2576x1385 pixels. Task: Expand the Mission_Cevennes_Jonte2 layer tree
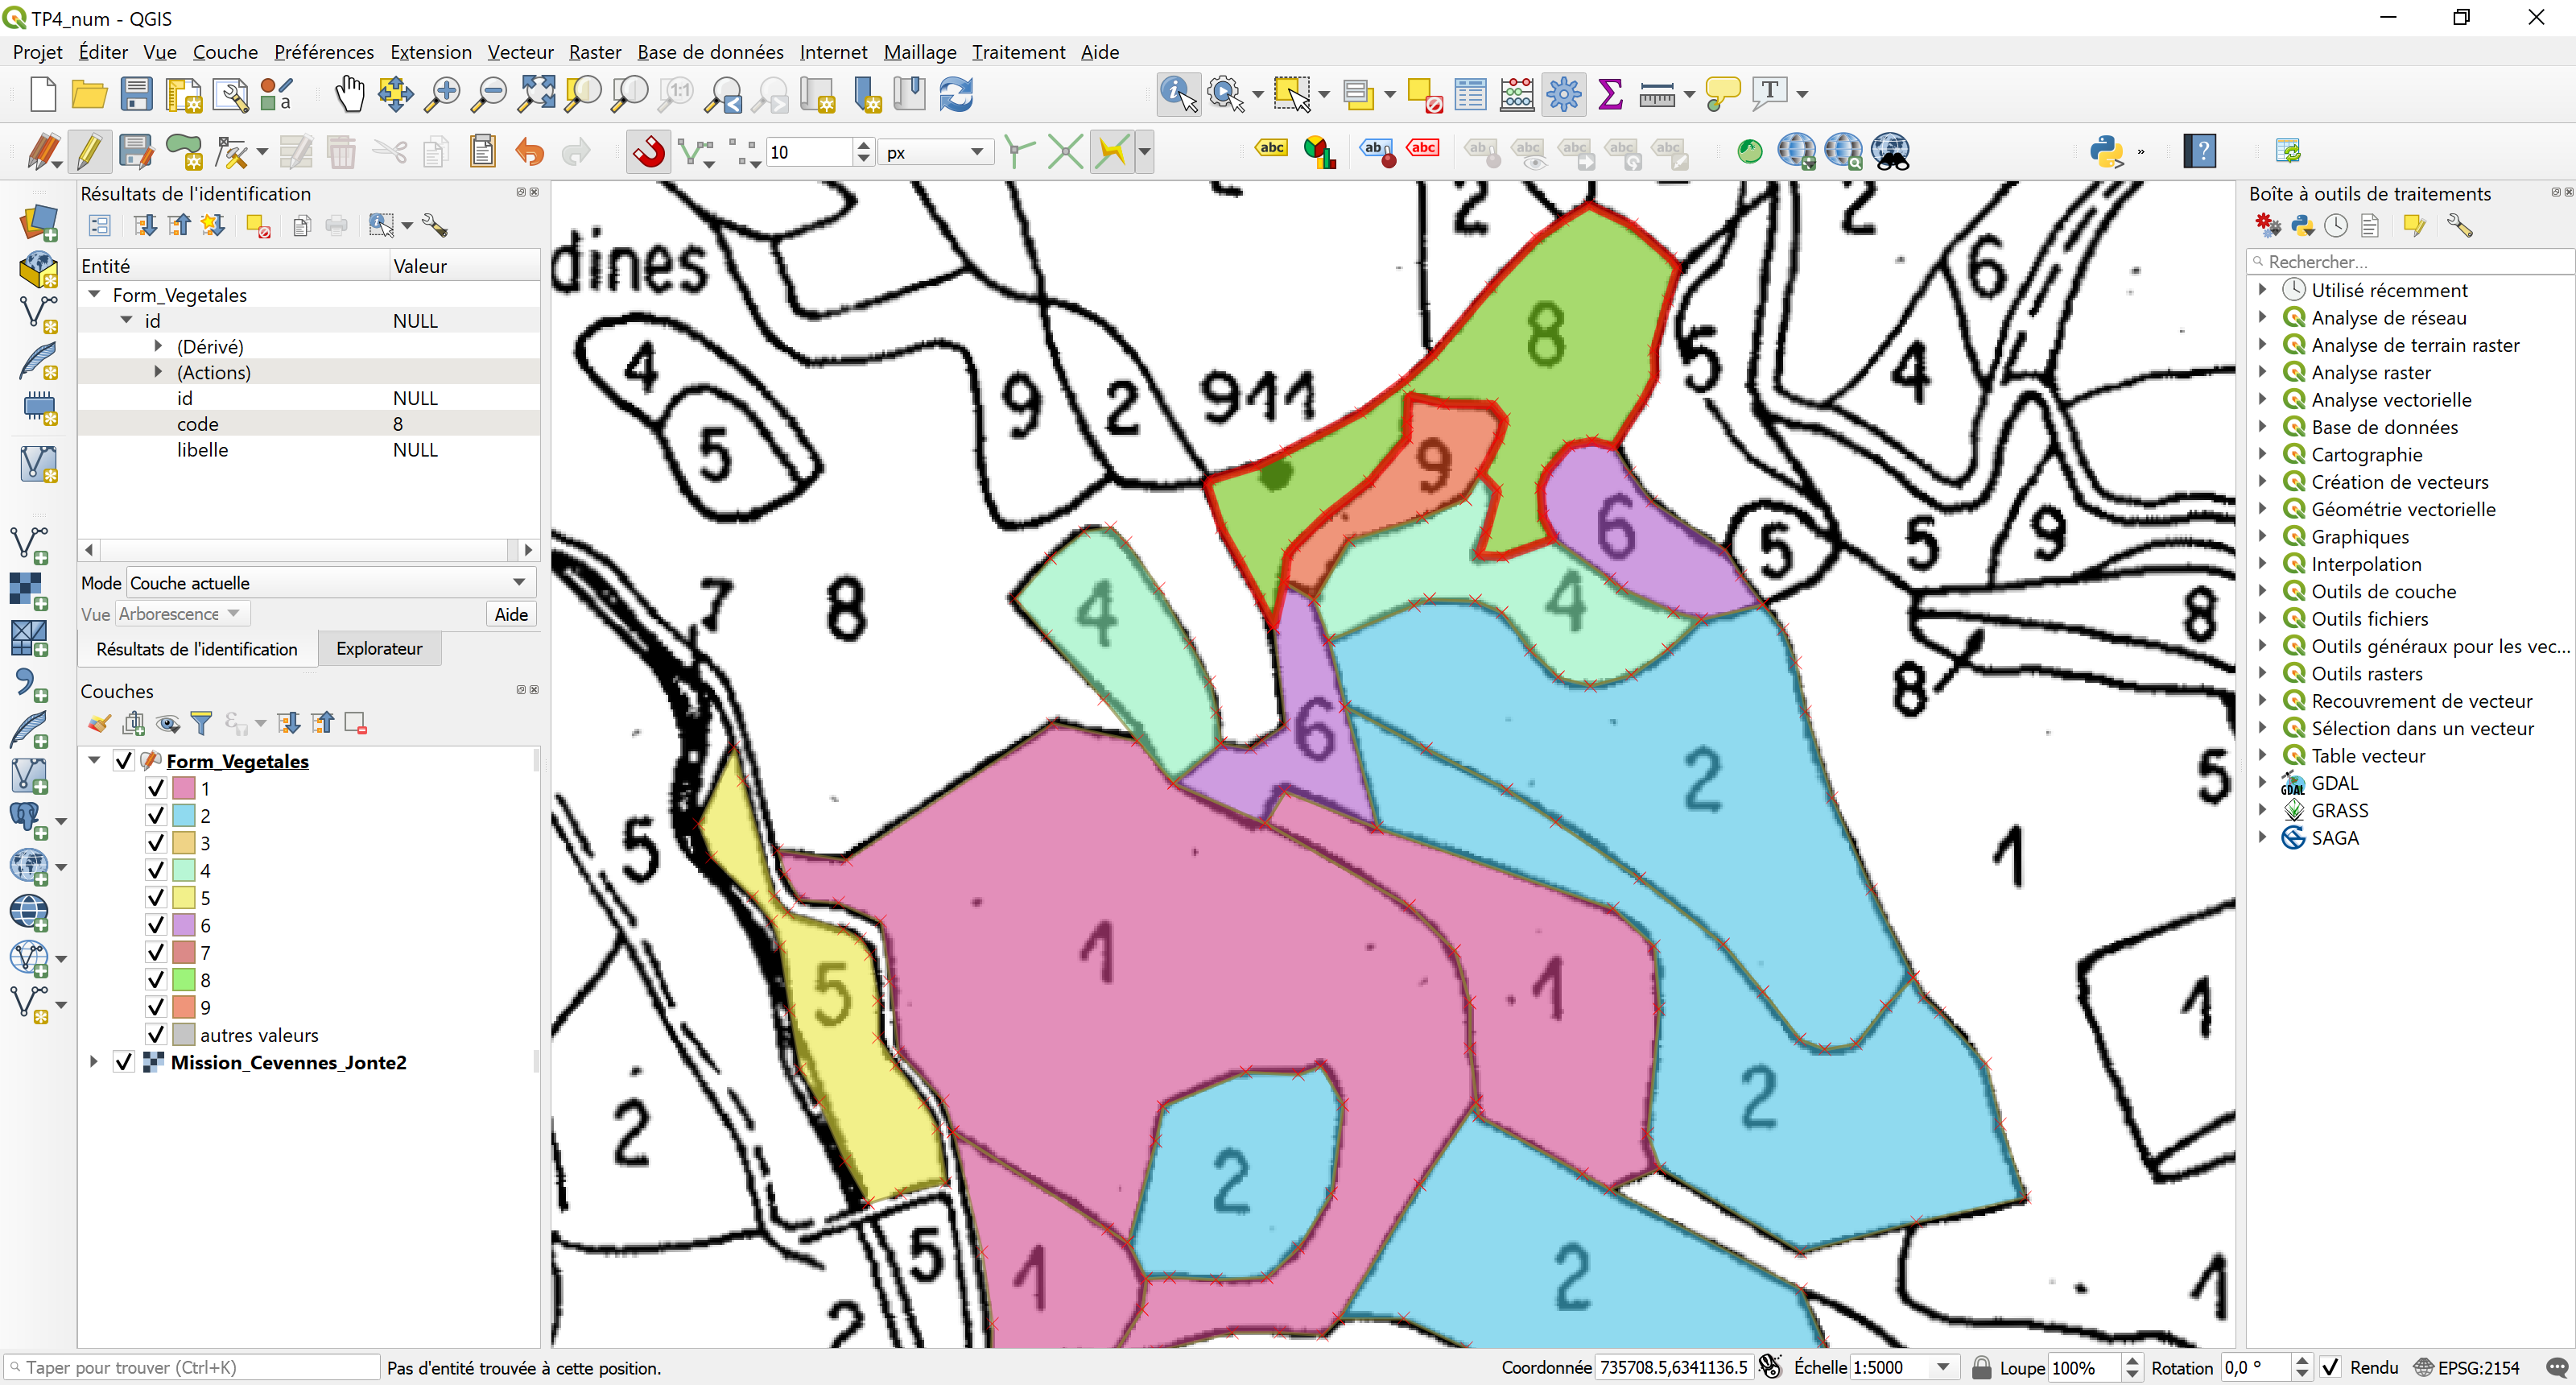[94, 1063]
